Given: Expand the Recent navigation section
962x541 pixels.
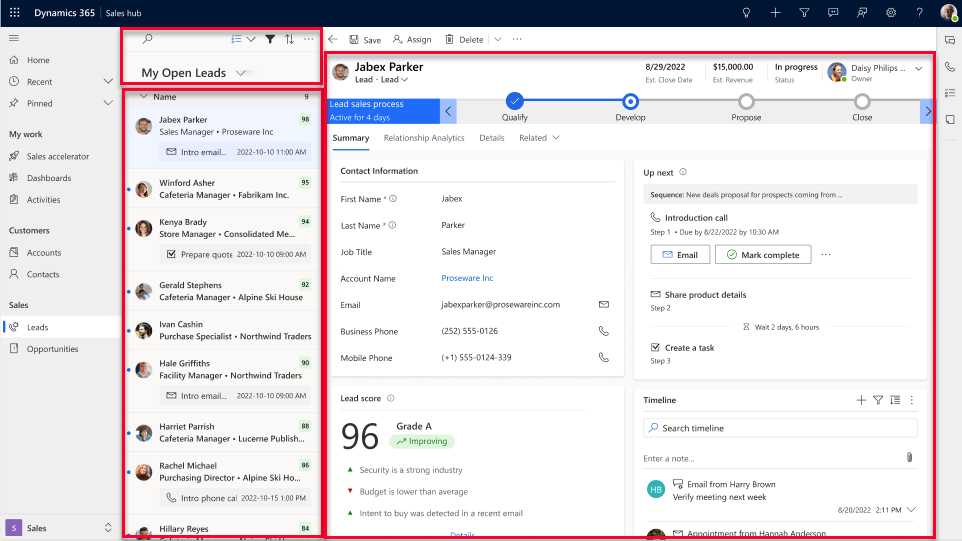Looking at the screenshot, I should 108,82.
